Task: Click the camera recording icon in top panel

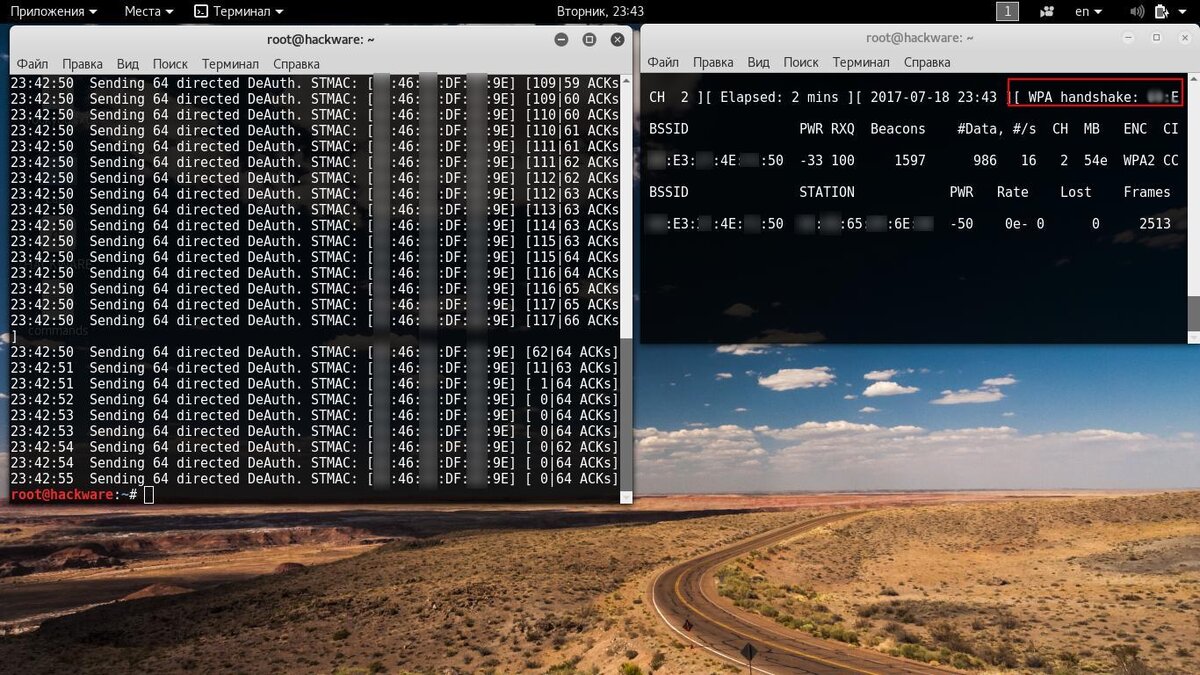Action: pyautogui.click(x=1047, y=11)
